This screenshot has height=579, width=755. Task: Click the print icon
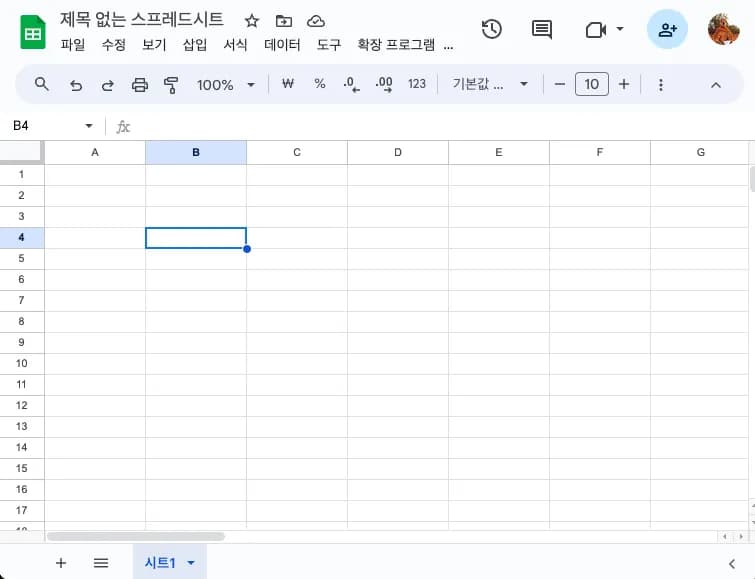click(x=140, y=85)
